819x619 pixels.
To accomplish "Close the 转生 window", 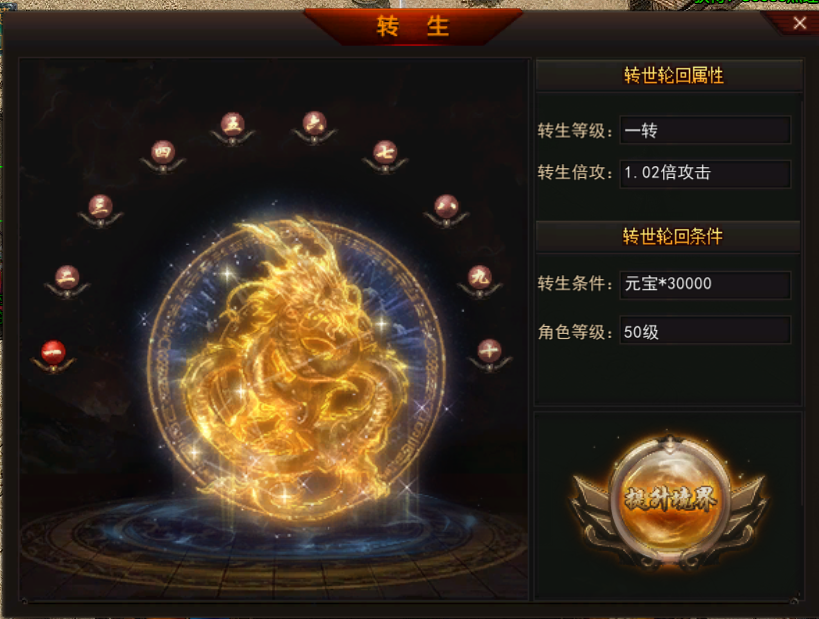I will [799, 23].
